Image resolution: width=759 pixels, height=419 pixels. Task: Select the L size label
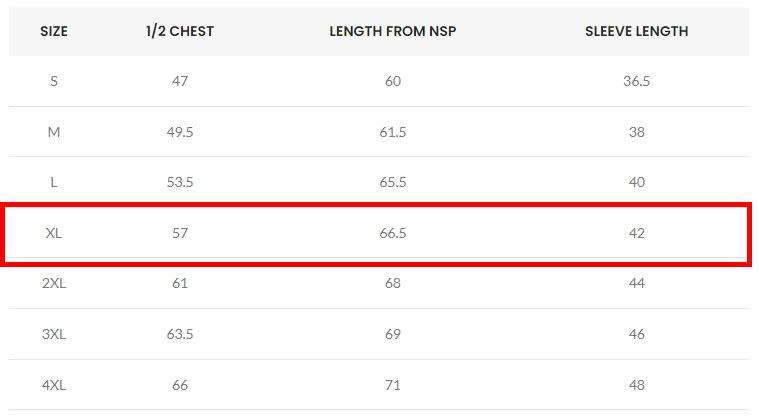[54, 182]
